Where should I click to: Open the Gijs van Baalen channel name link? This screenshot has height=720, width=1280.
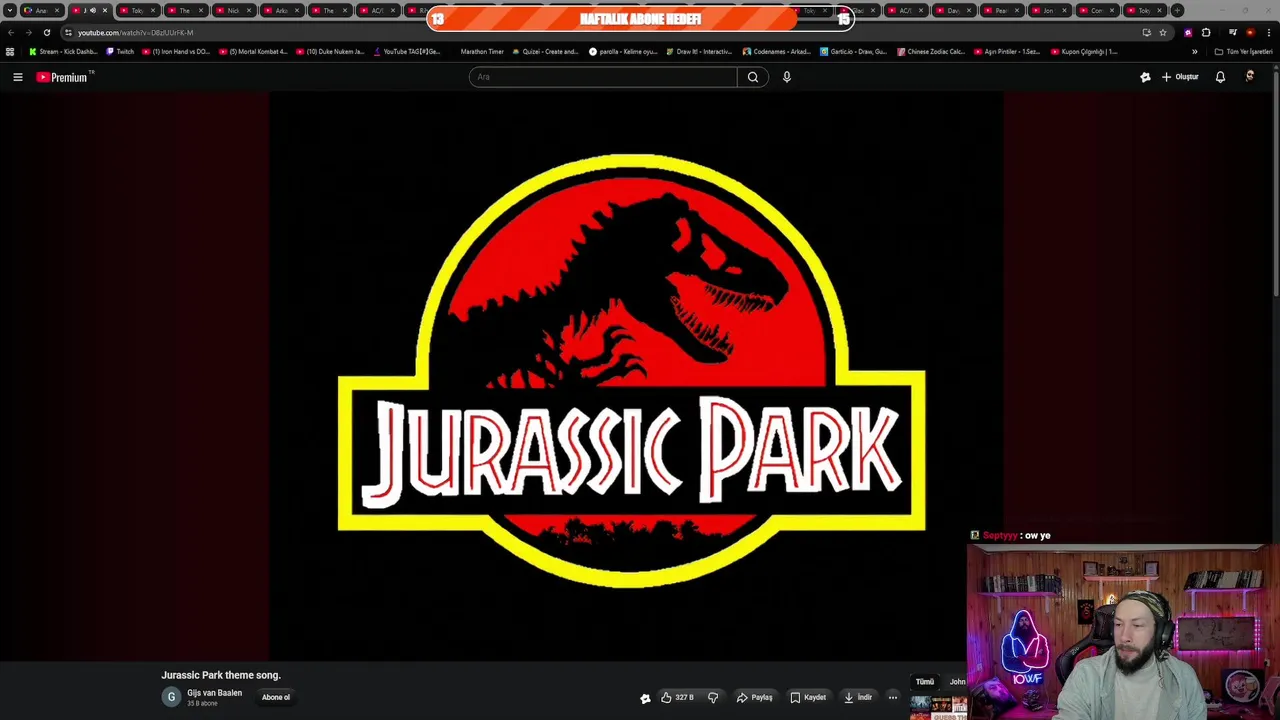(x=214, y=693)
